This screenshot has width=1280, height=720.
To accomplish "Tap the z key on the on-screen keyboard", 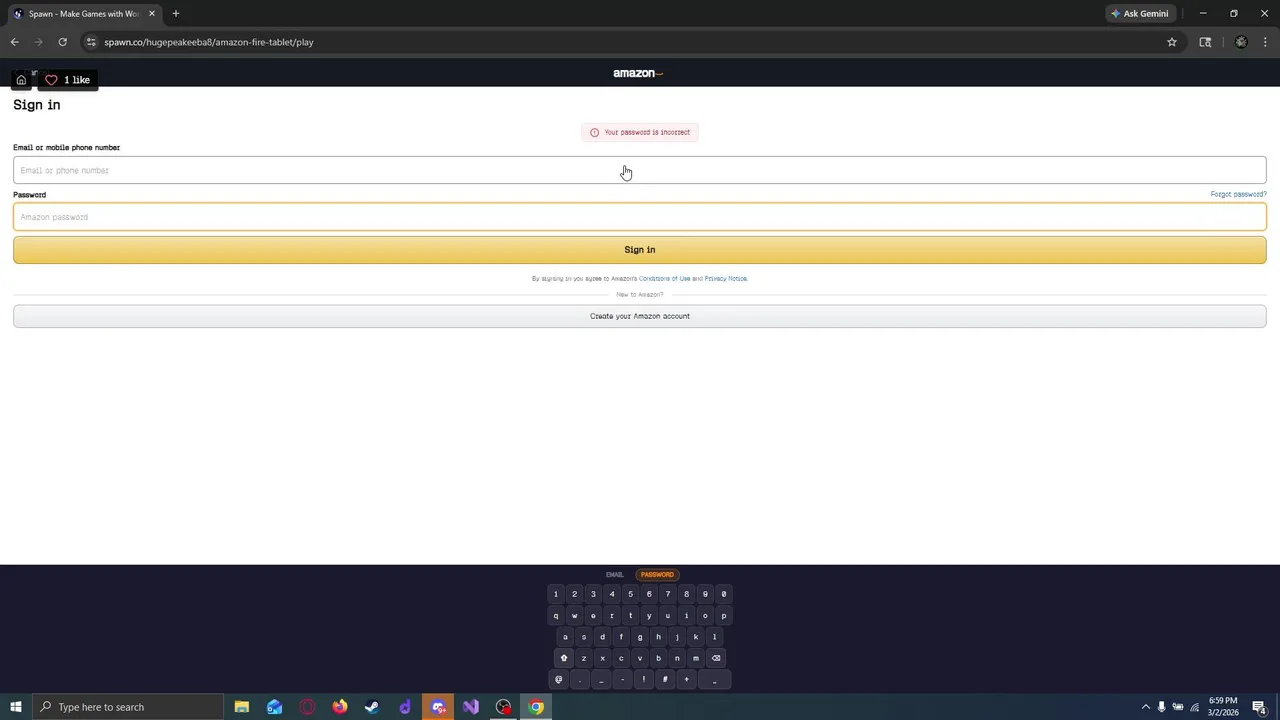I will pos(584,658).
